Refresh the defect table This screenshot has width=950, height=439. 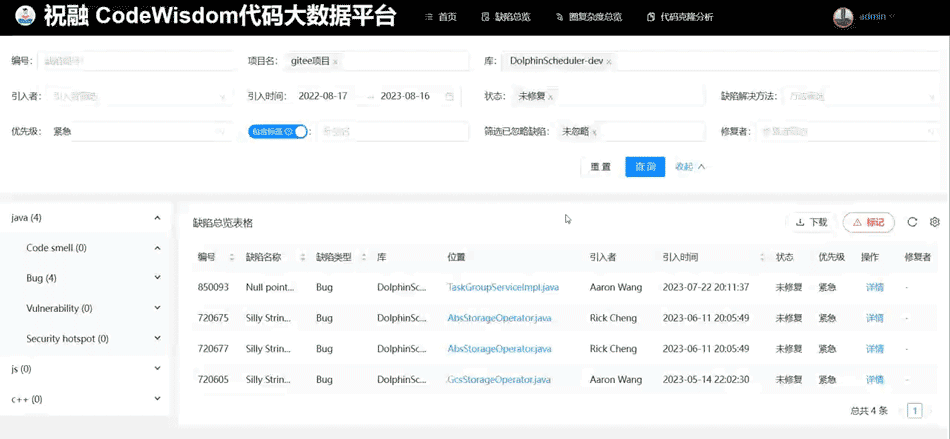tap(912, 222)
